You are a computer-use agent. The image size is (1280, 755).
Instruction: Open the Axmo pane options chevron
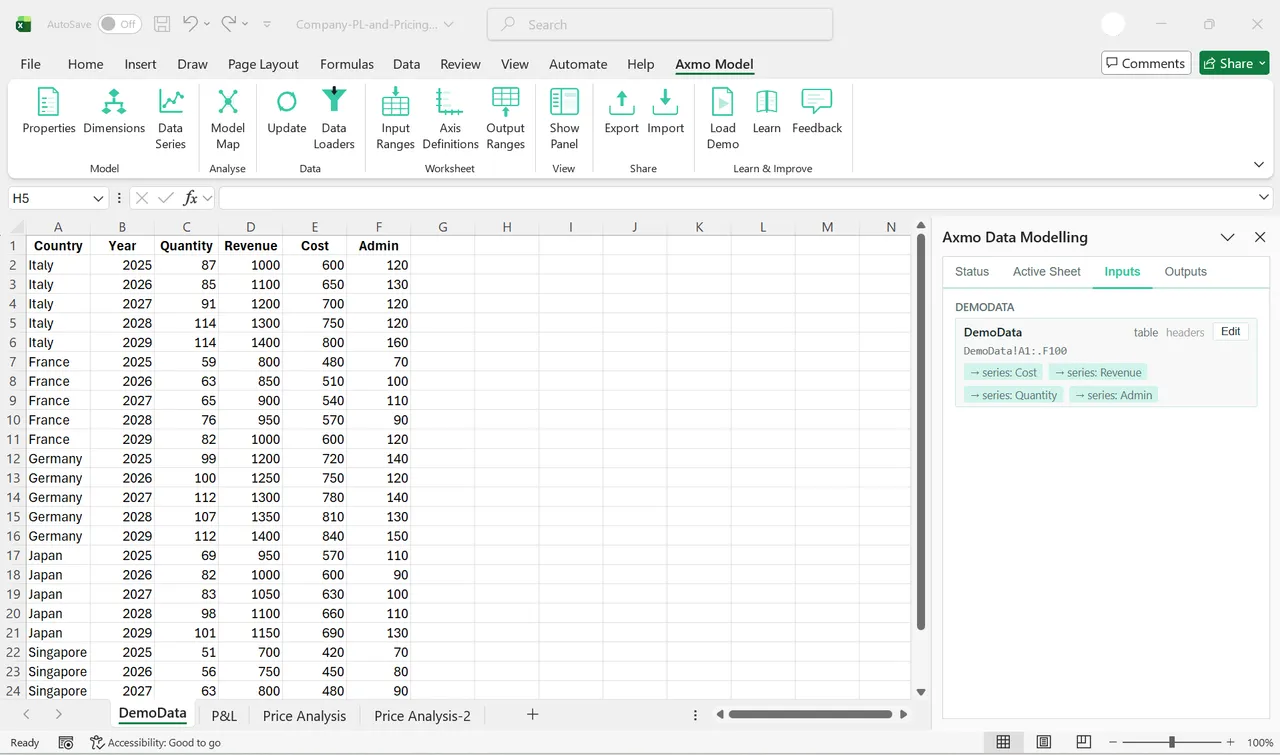(x=1227, y=237)
